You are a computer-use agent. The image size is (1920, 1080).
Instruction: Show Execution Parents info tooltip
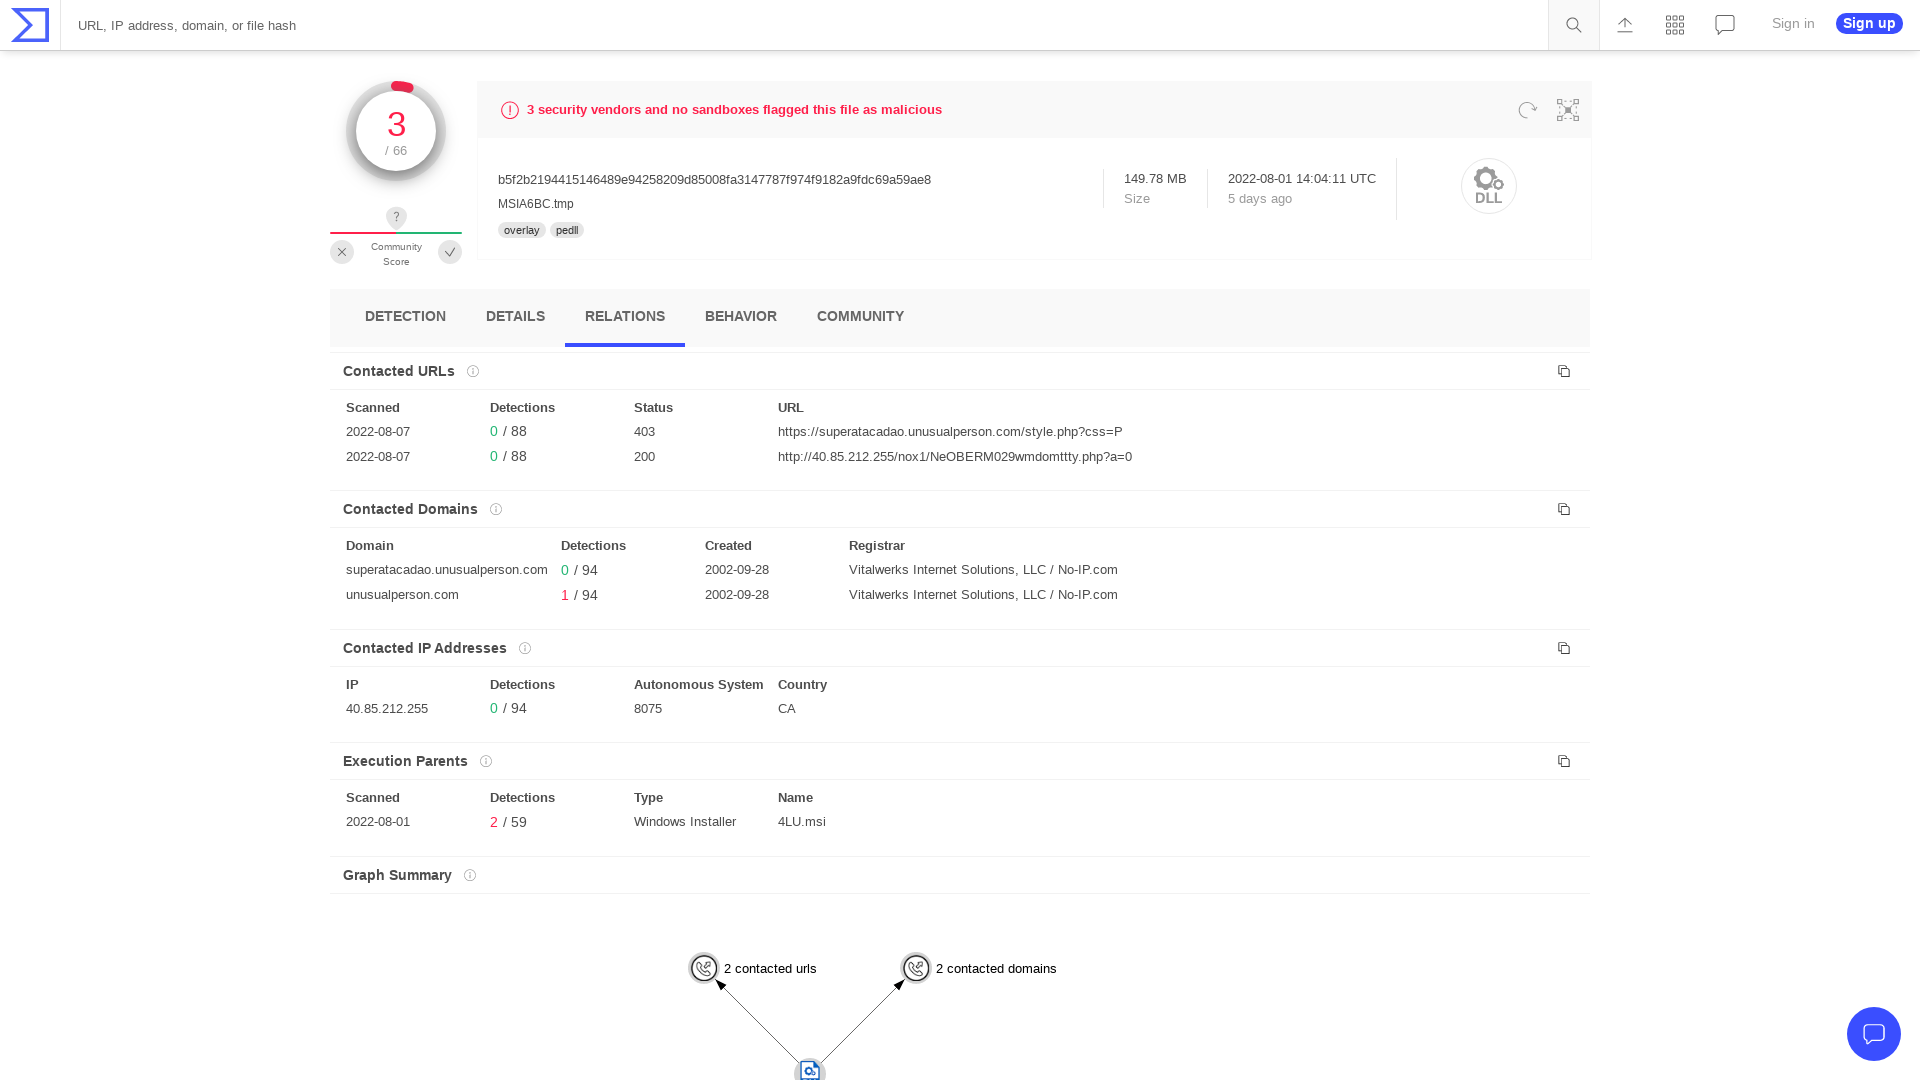click(485, 761)
